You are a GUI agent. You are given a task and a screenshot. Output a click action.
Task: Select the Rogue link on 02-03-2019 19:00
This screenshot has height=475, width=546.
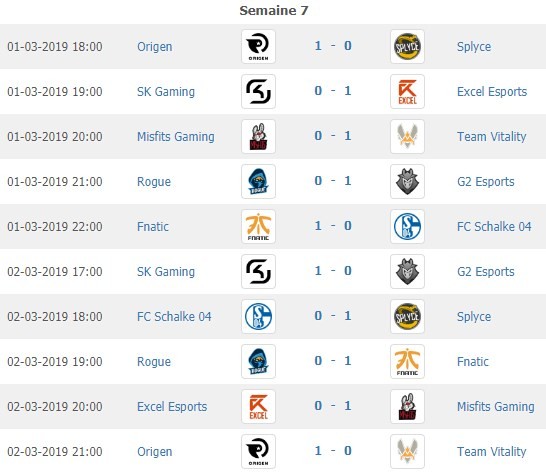(154, 362)
